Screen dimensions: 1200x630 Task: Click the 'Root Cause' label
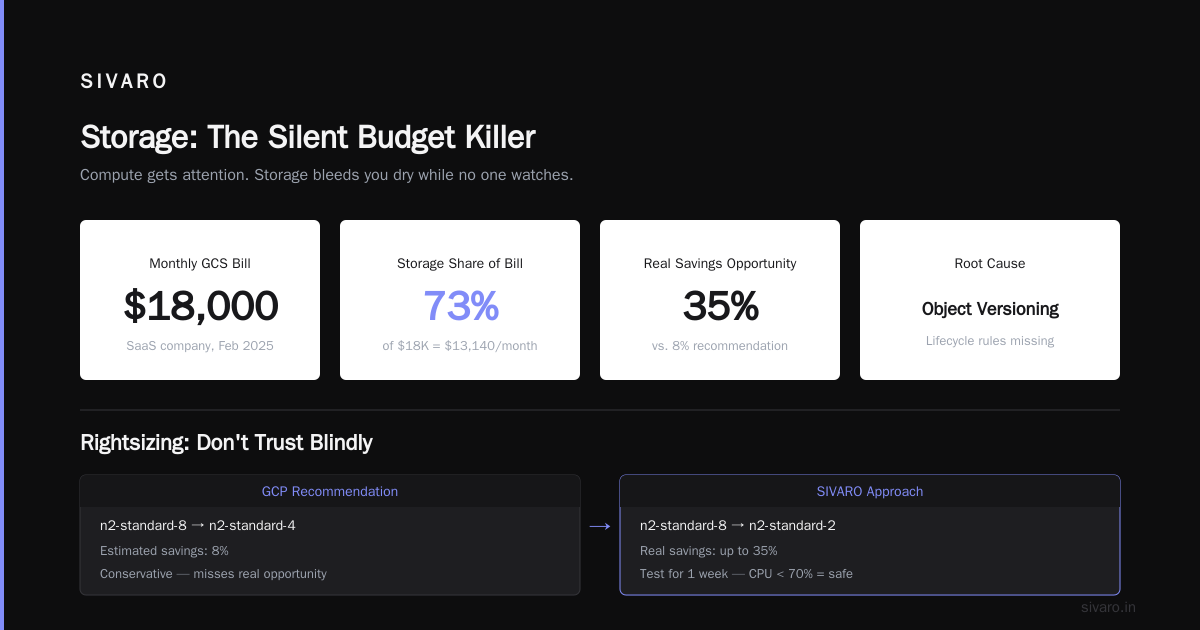(990, 264)
